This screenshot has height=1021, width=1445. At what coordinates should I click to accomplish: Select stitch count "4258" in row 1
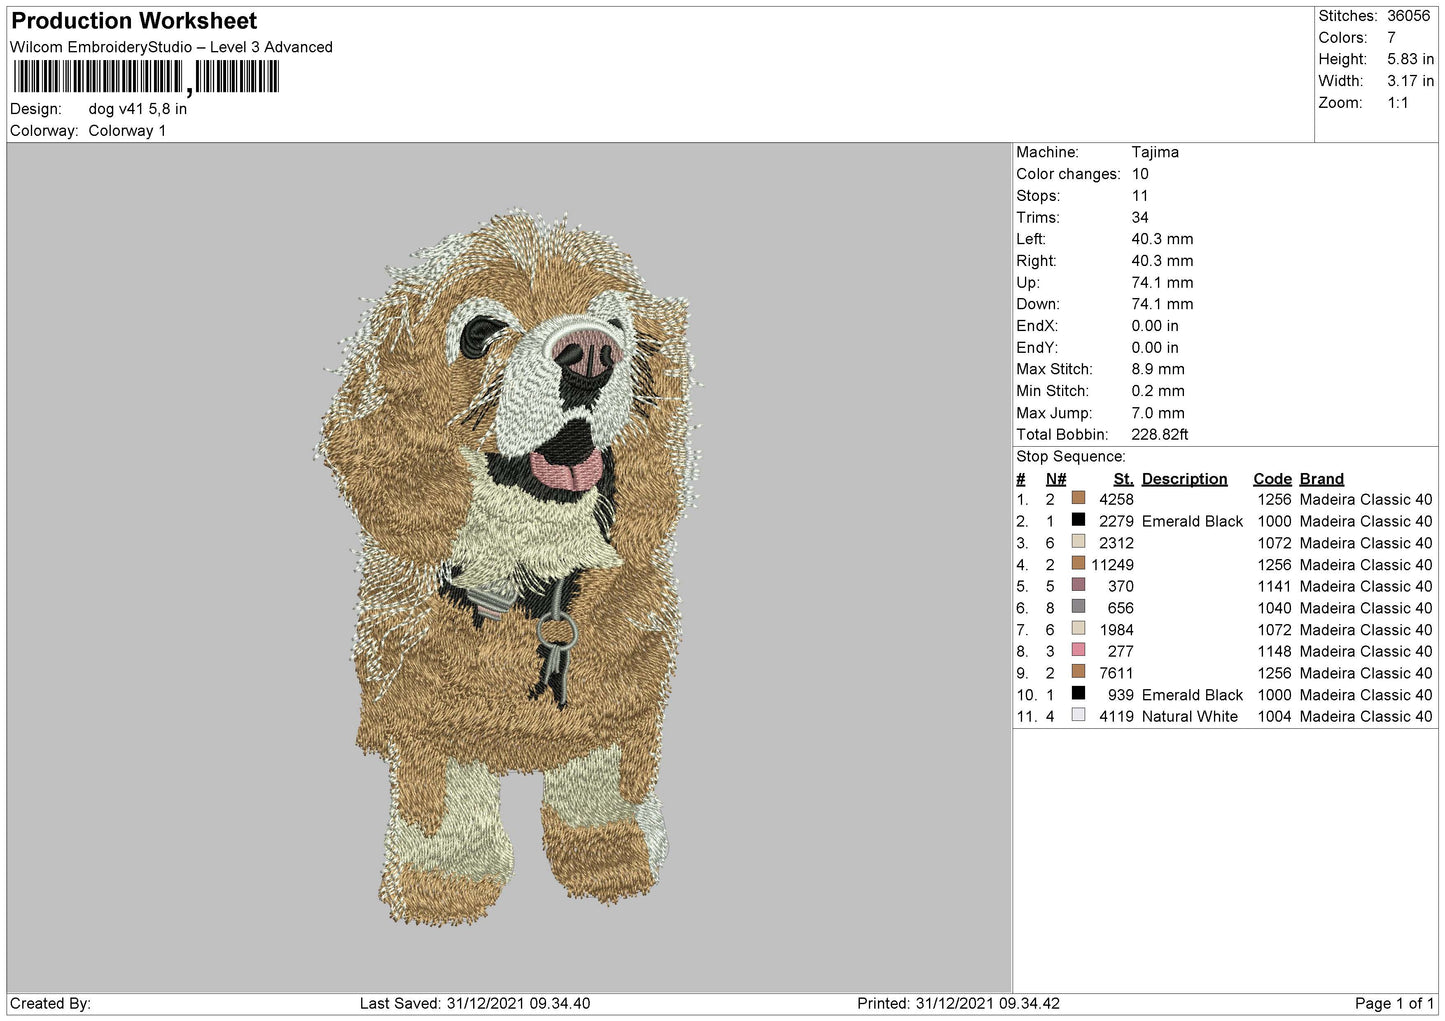[1116, 500]
